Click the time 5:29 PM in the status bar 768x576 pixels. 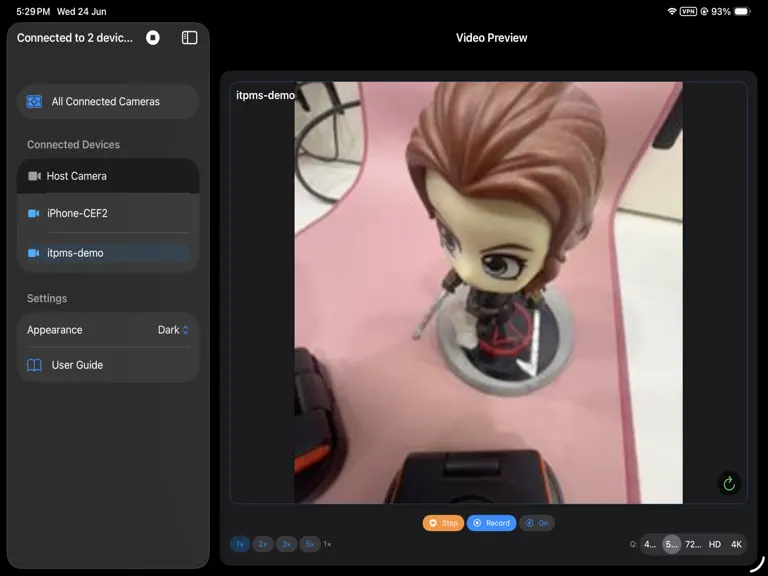[x=33, y=11]
